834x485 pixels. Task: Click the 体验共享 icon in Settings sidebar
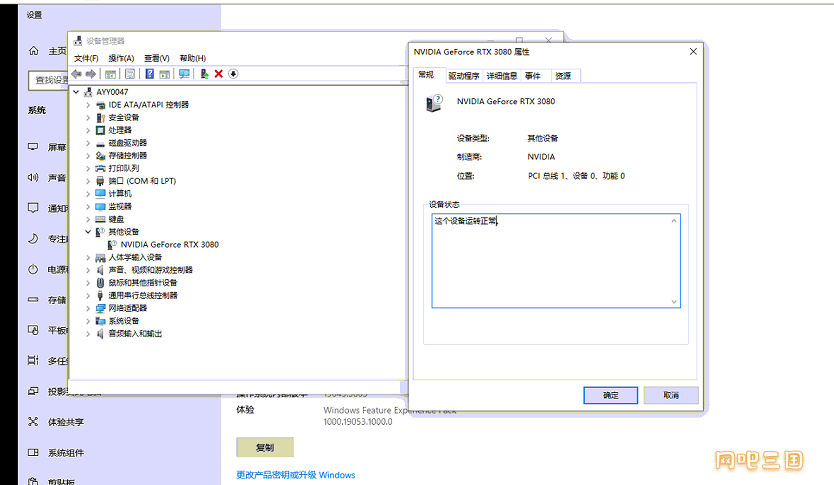(x=33, y=422)
